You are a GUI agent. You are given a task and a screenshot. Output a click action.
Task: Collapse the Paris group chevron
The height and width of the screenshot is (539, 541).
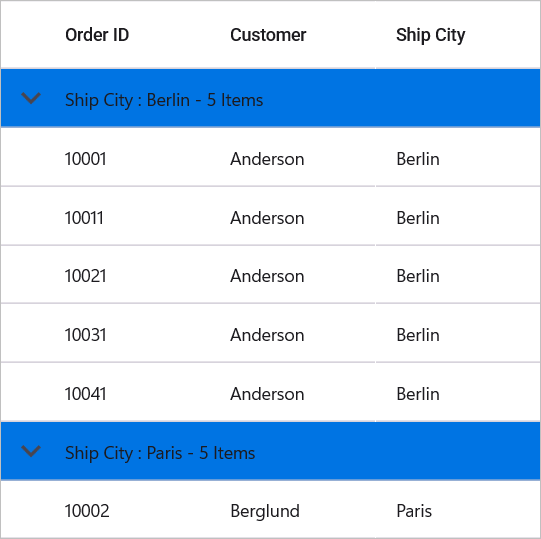click(31, 451)
